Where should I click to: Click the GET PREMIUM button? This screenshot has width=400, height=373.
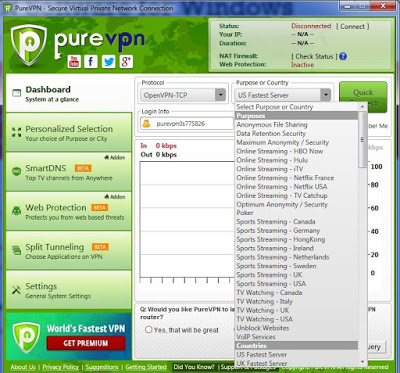pos(86,343)
